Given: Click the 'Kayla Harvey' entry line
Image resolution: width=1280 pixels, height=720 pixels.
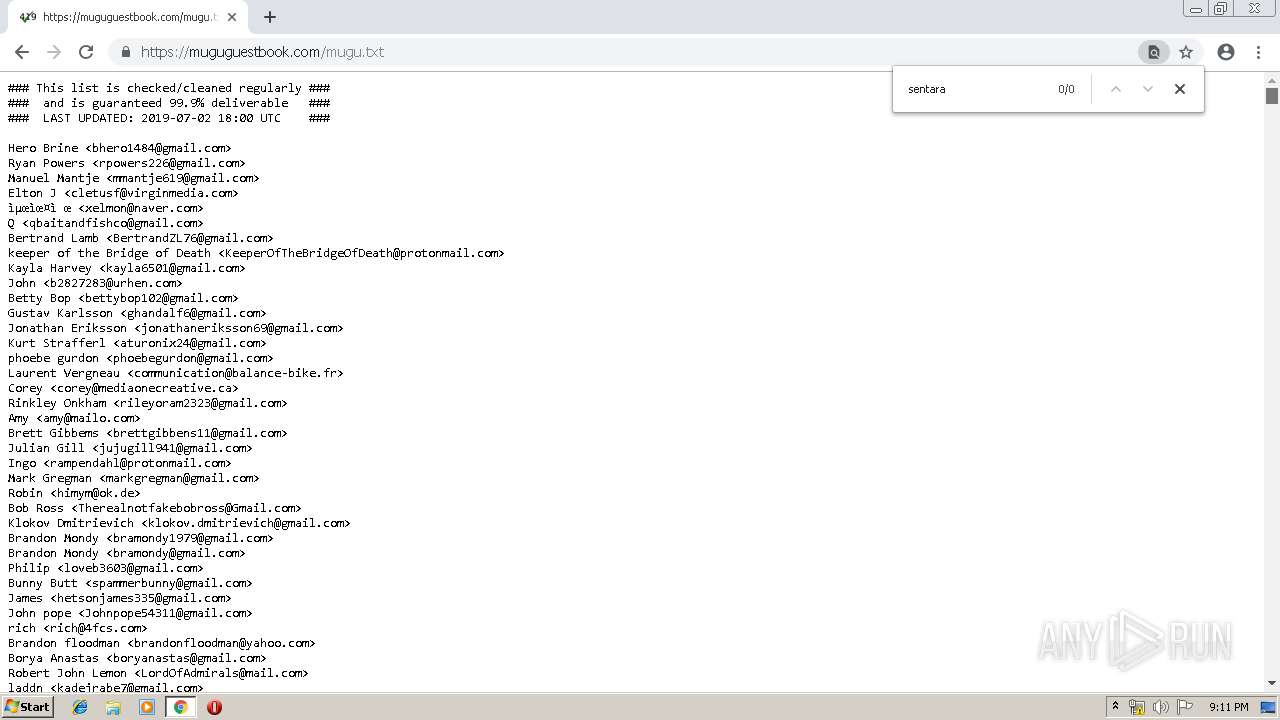Looking at the screenshot, I should click(x=127, y=268).
